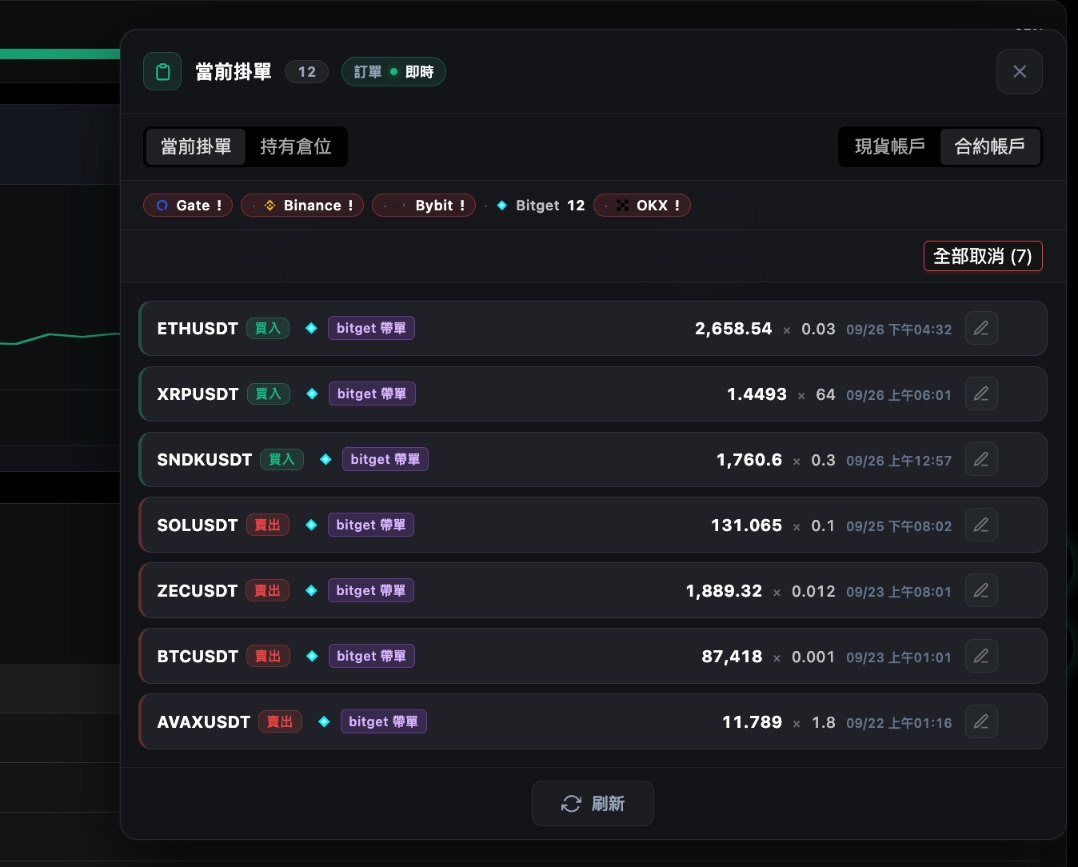Click the Bitget diamond icon in AVAXUSDT row

[324, 722]
